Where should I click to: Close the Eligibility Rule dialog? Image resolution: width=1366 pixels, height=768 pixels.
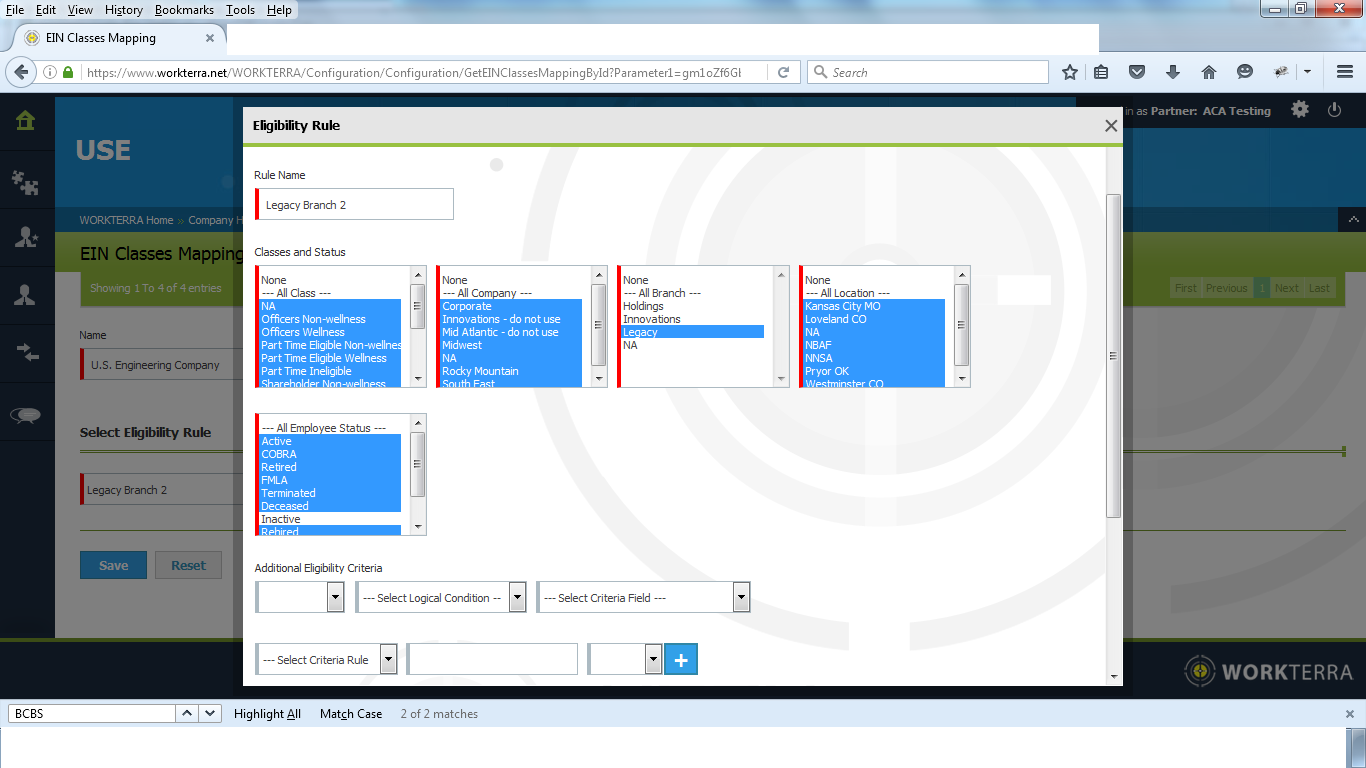click(x=1110, y=126)
